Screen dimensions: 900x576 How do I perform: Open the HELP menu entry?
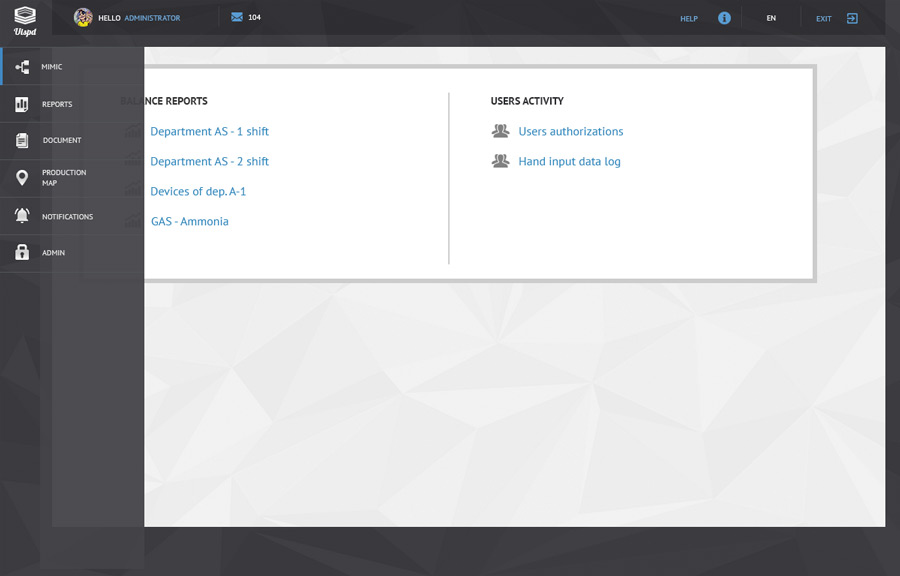coord(689,18)
